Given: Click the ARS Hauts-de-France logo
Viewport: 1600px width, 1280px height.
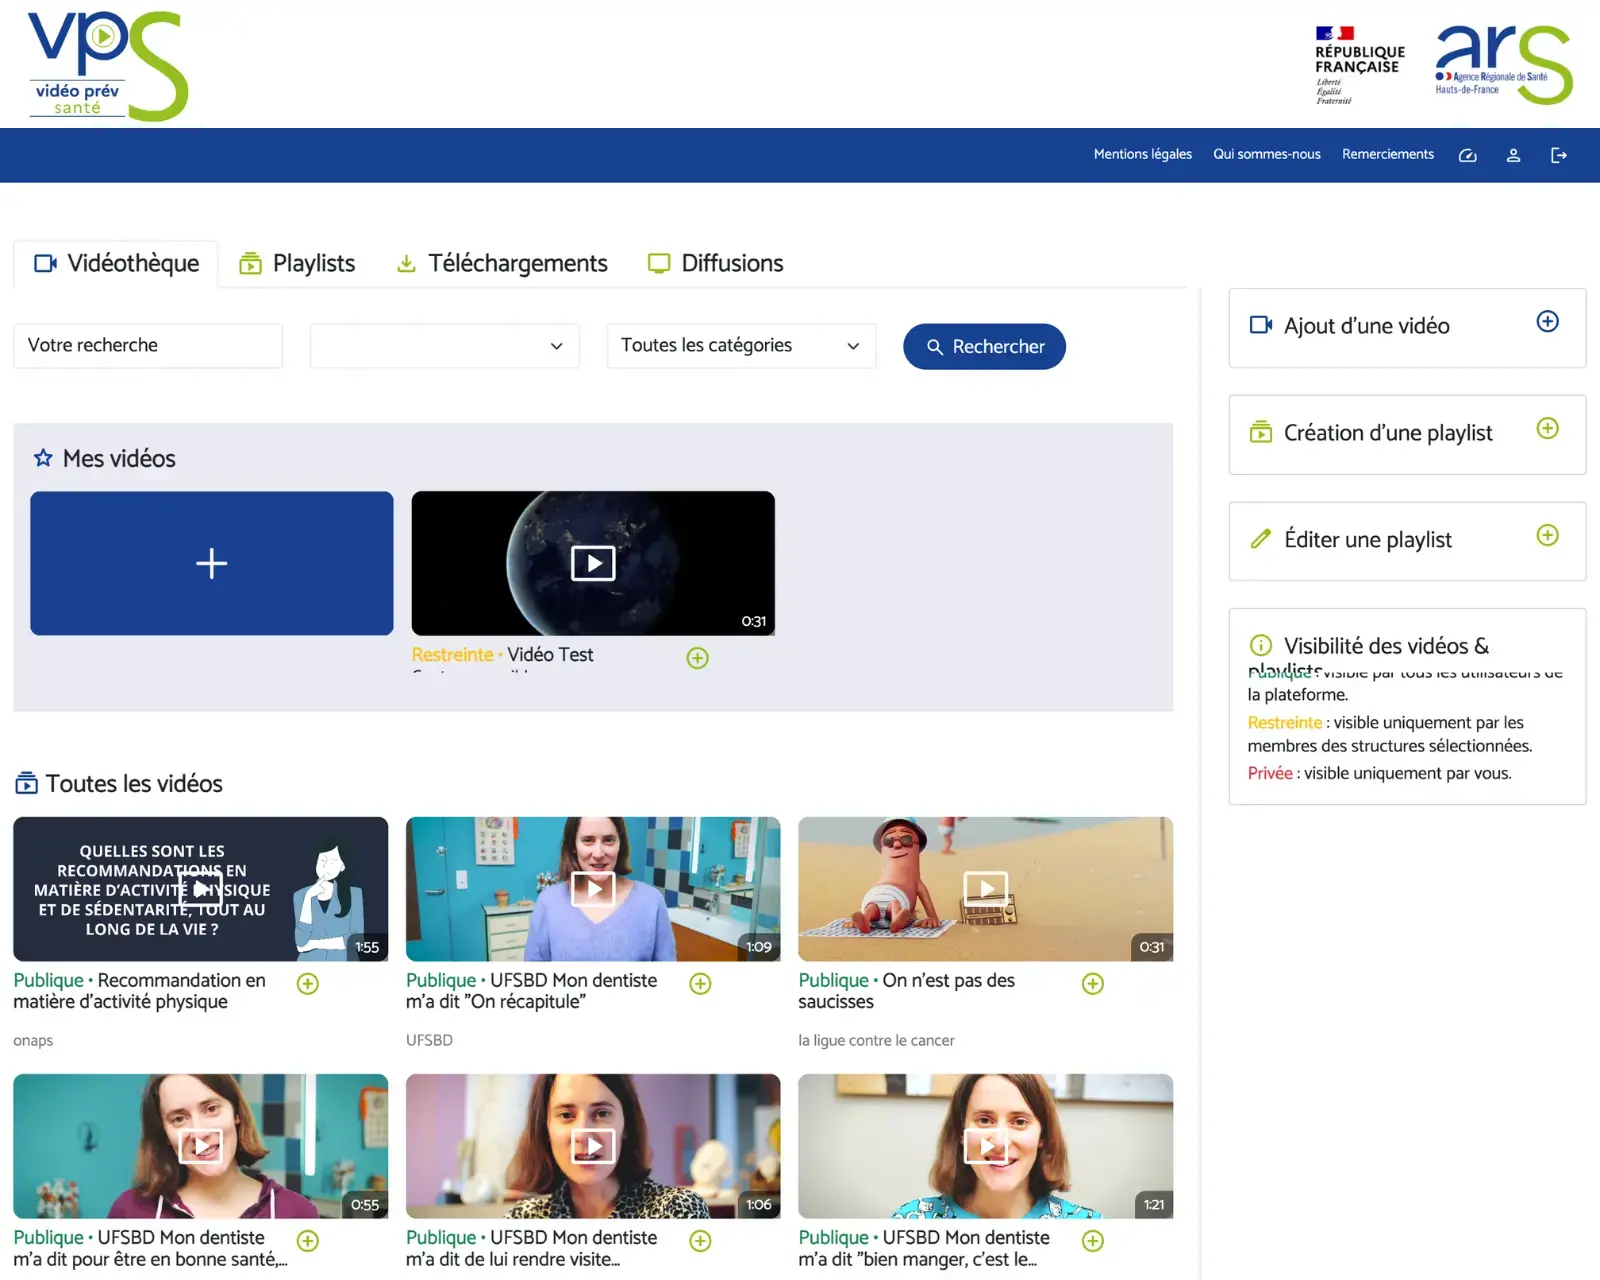Looking at the screenshot, I should click(x=1503, y=66).
